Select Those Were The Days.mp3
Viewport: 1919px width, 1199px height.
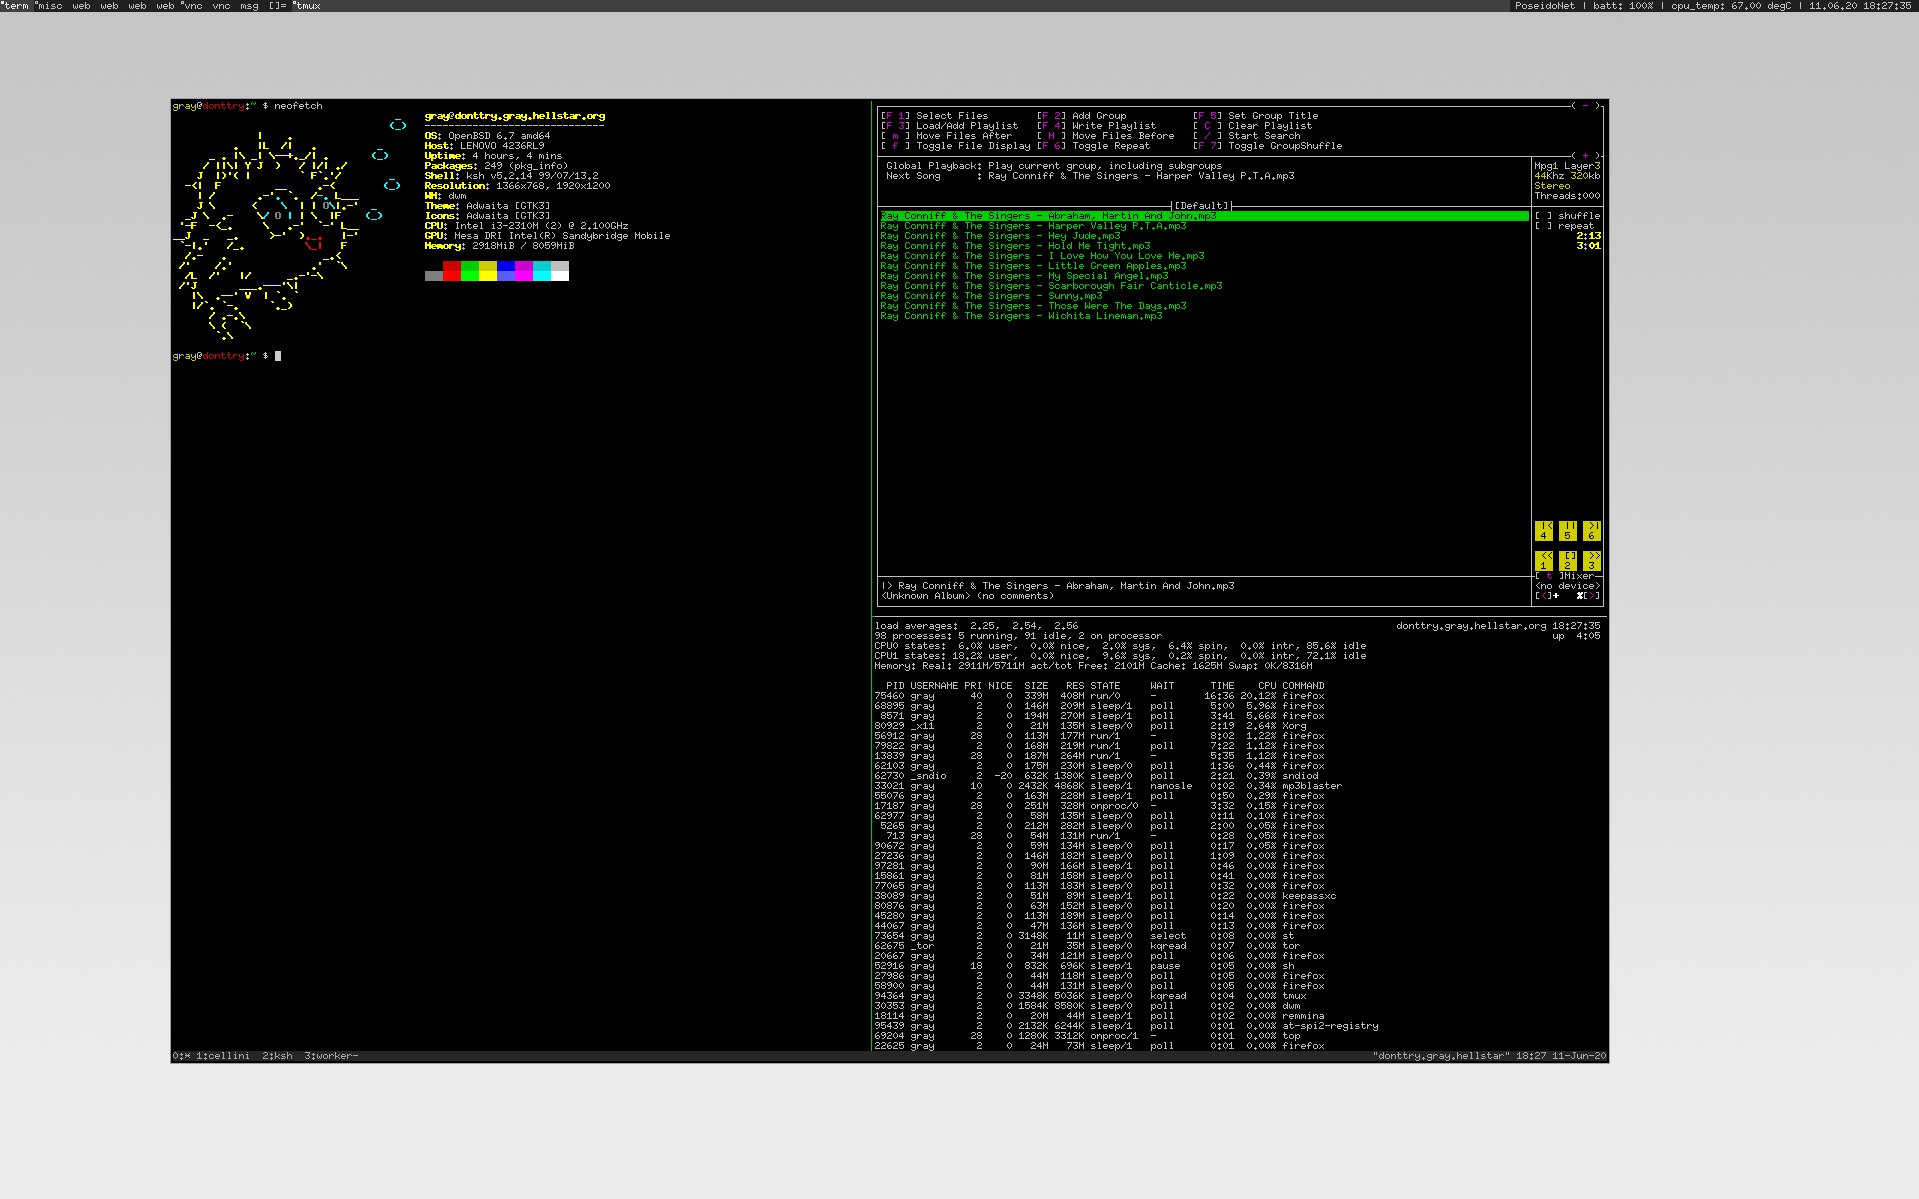click(1033, 306)
